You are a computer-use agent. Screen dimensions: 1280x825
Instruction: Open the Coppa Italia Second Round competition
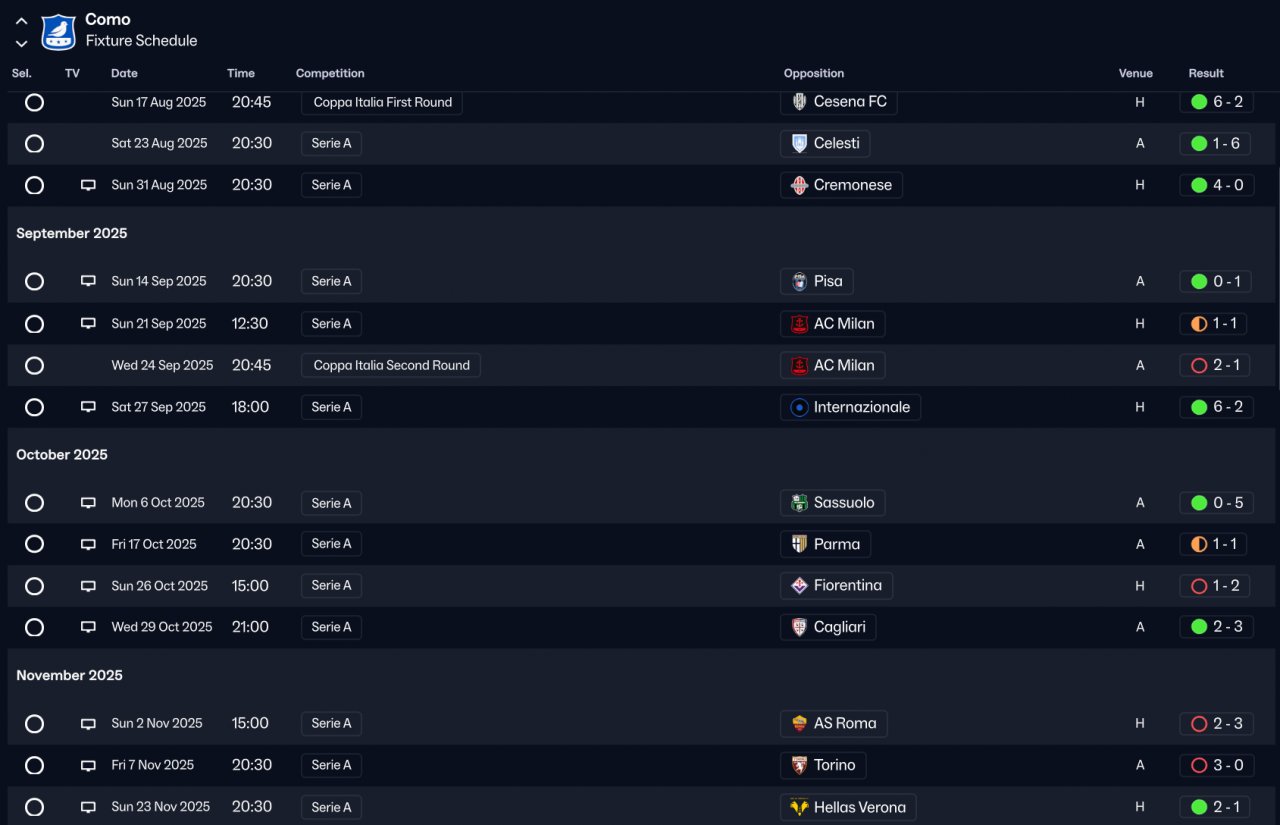(391, 366)
